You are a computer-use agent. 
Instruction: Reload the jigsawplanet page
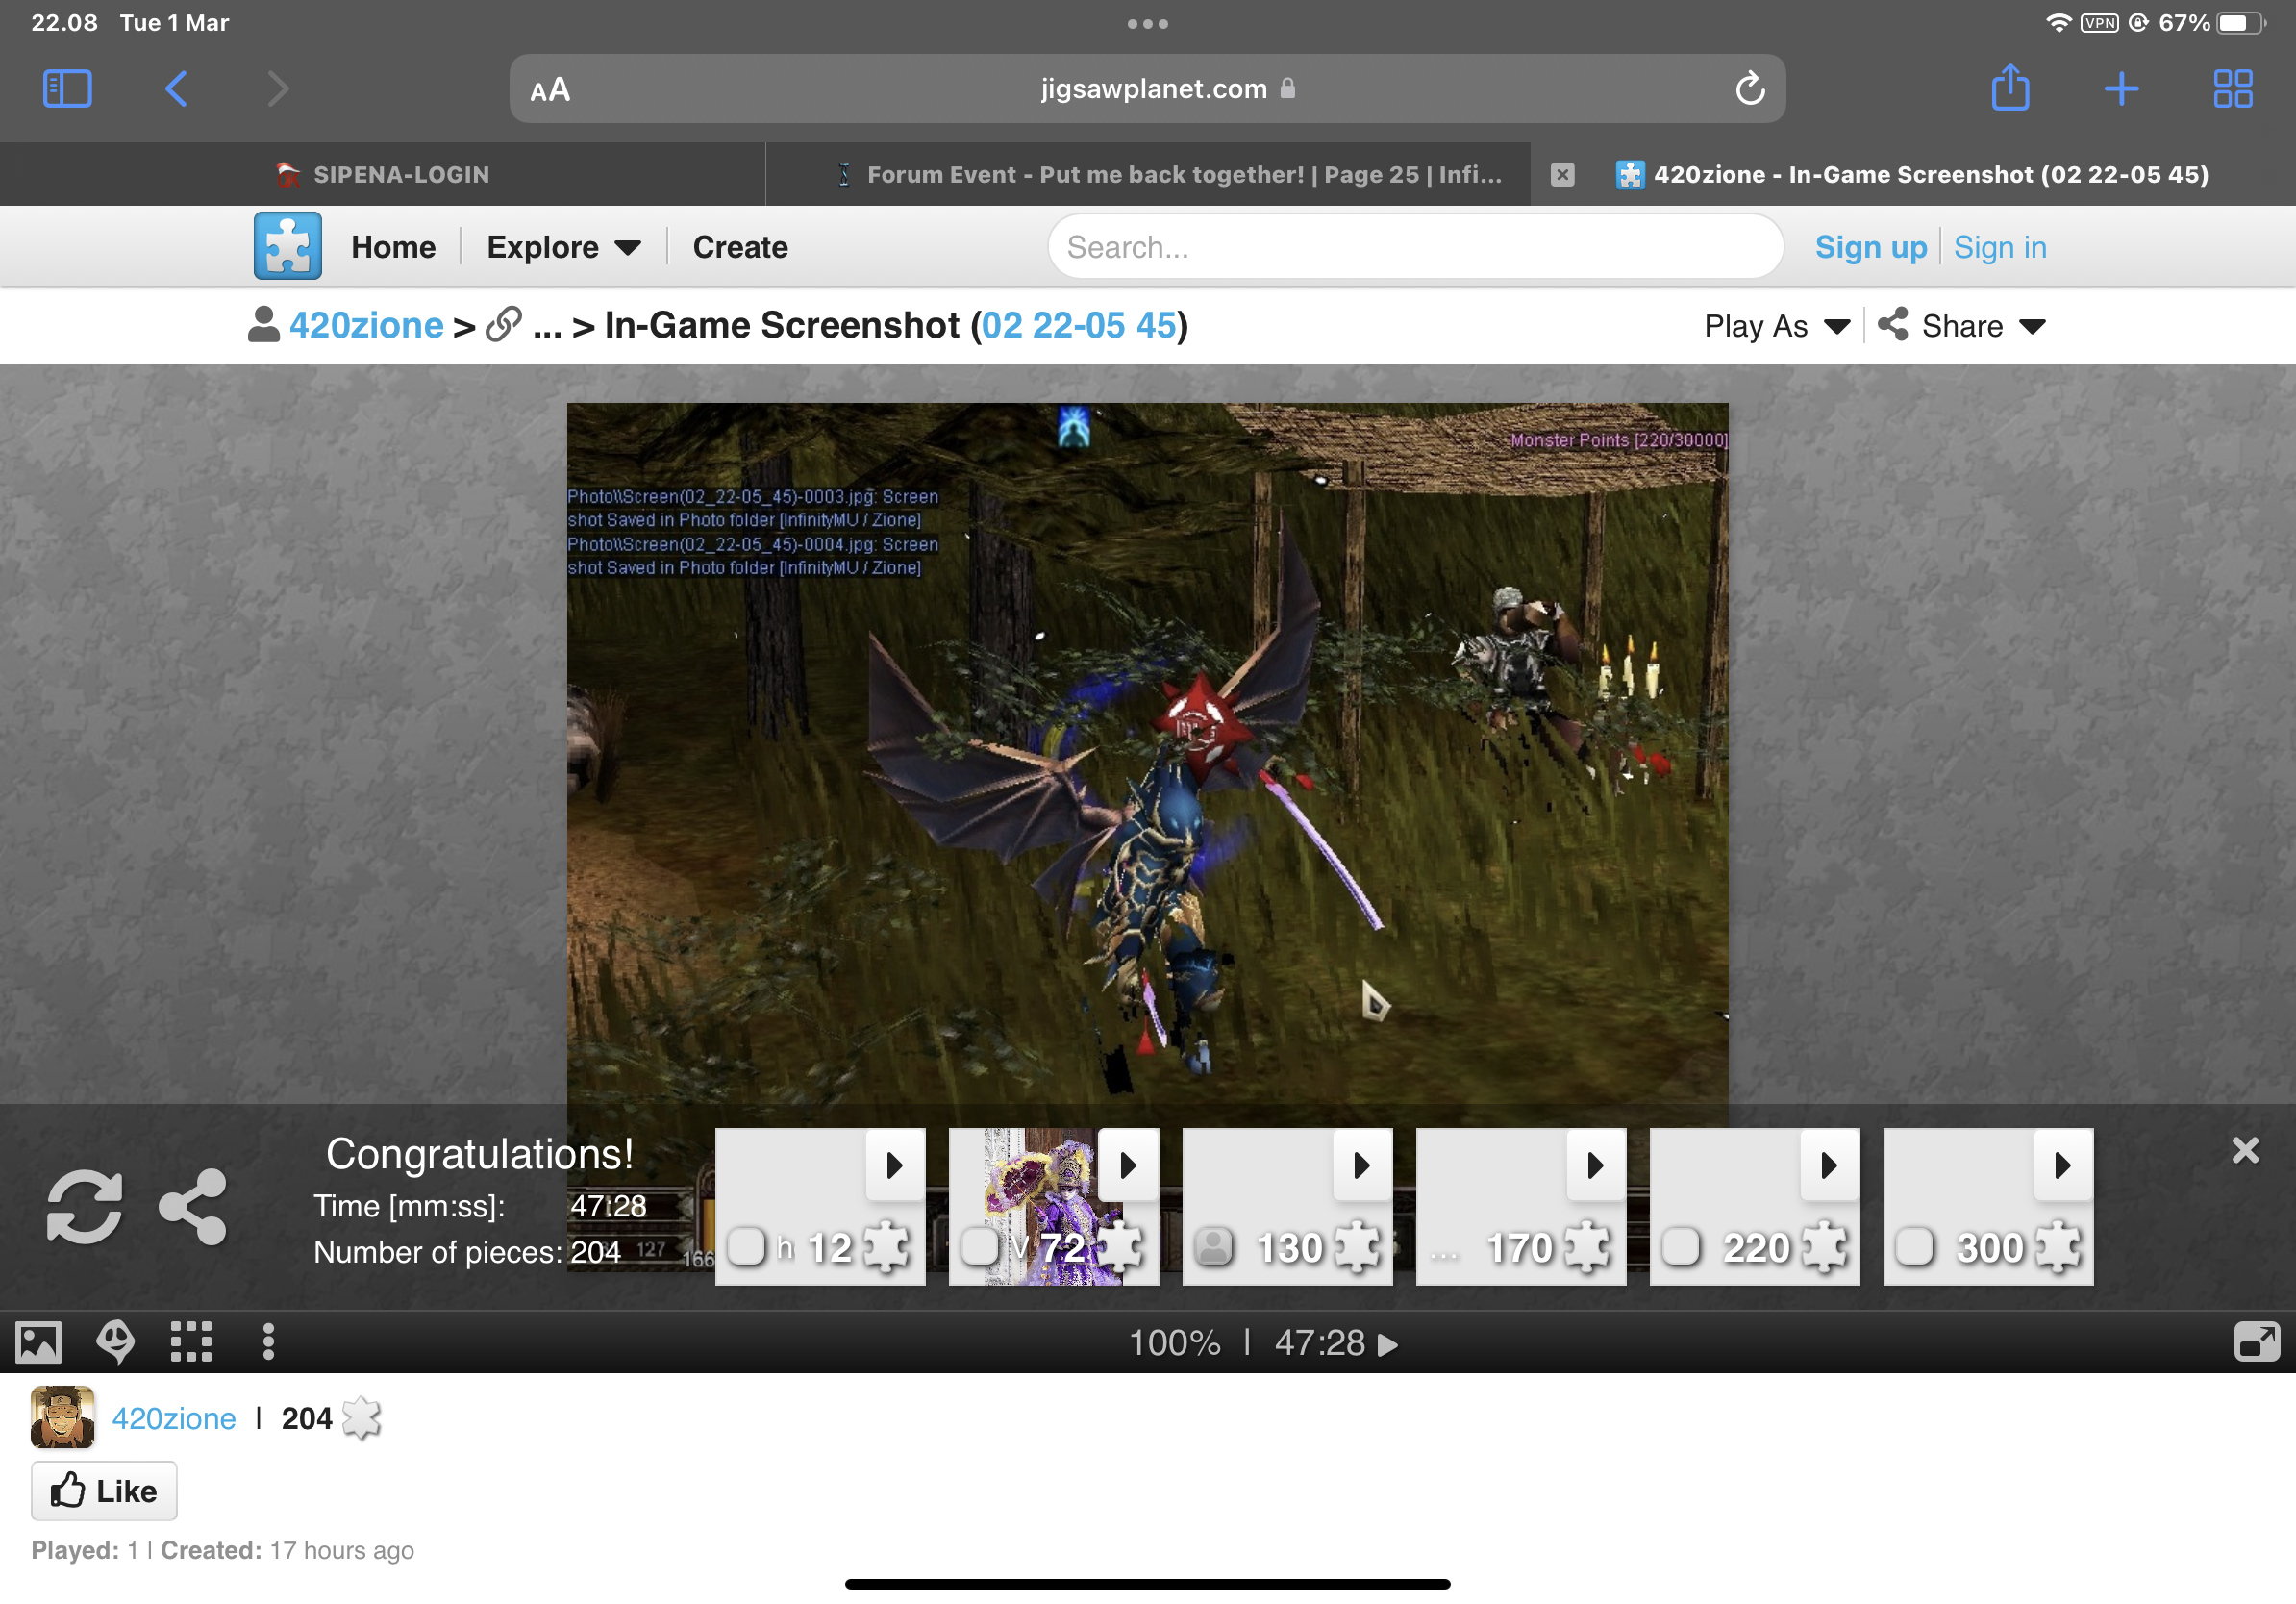pyautogui.click(x=1749, y=89)
